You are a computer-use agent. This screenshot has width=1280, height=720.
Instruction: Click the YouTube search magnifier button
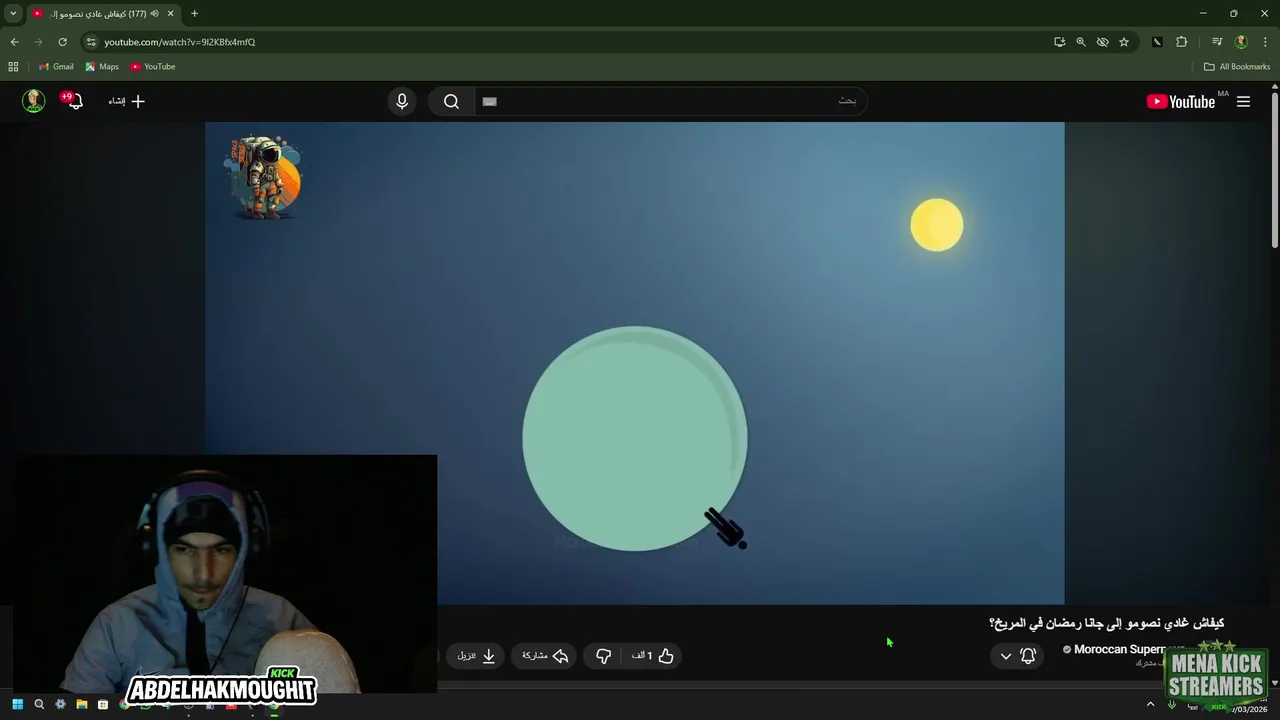tap(451, 101)
